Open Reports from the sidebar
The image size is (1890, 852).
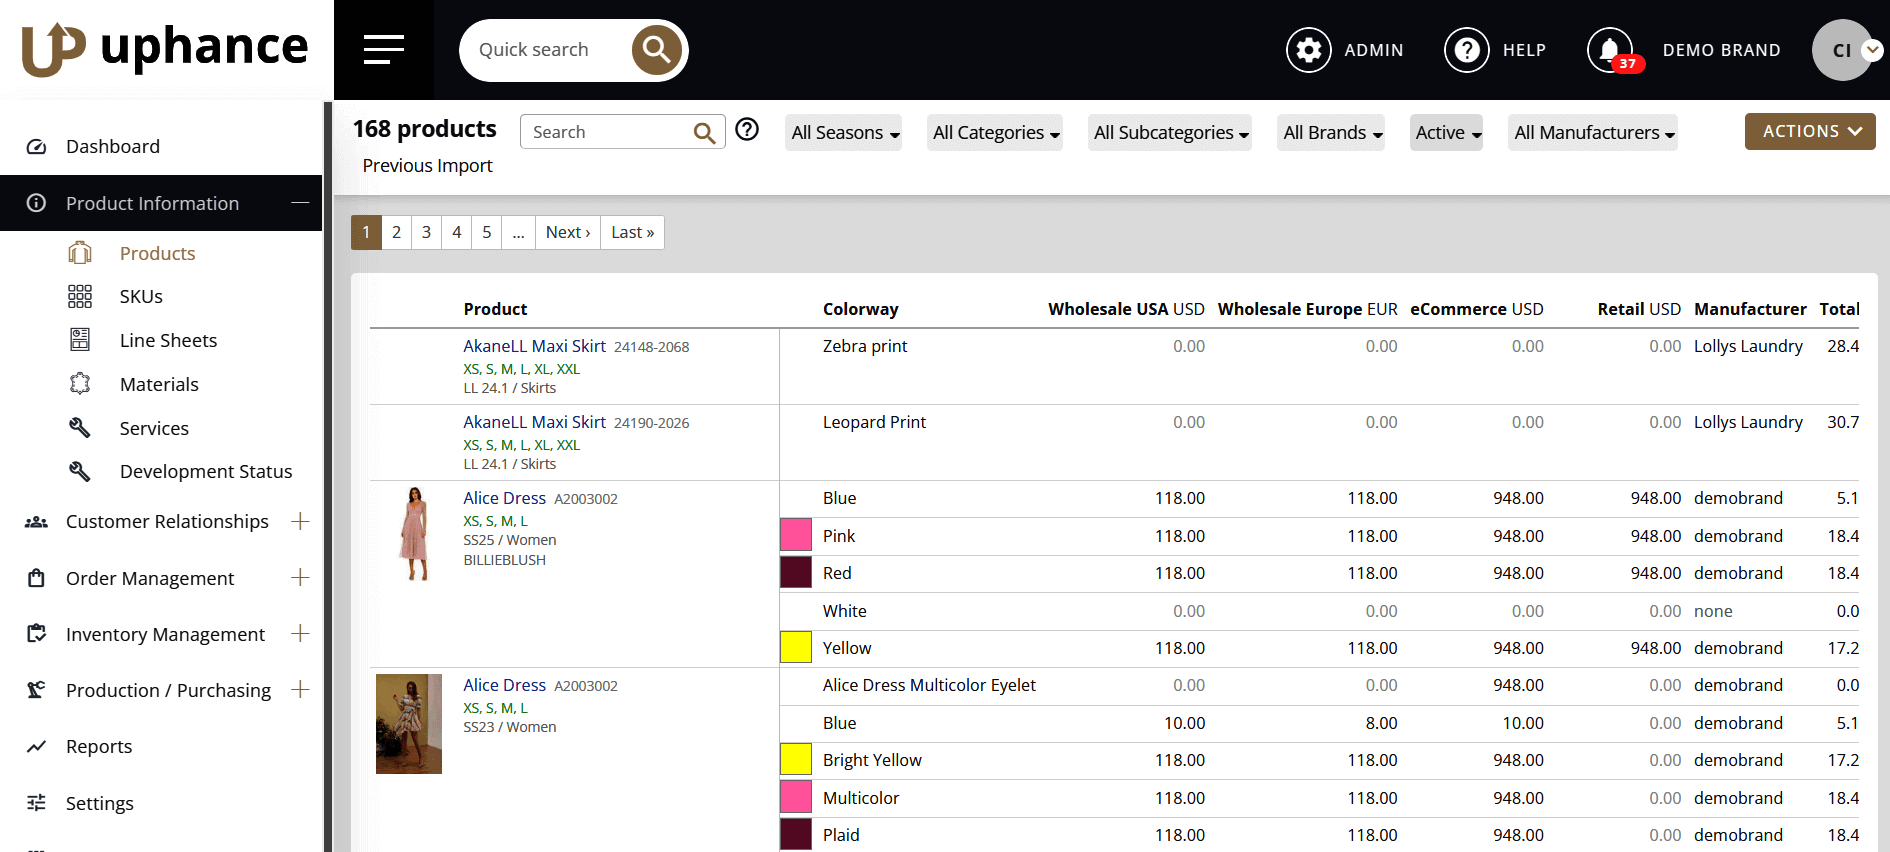pos(99,747)
